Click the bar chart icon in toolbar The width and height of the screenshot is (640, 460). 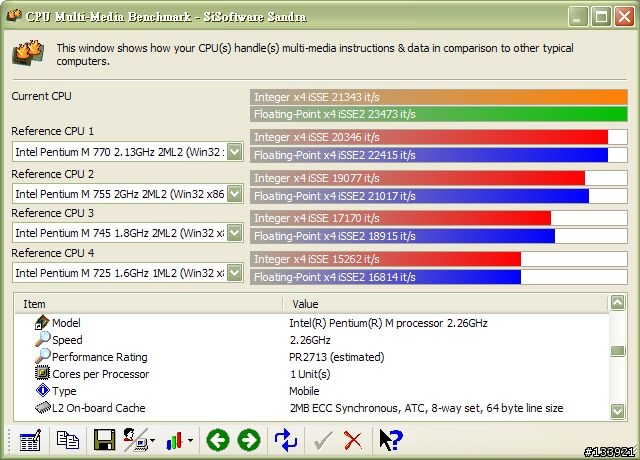pos(174,441)
